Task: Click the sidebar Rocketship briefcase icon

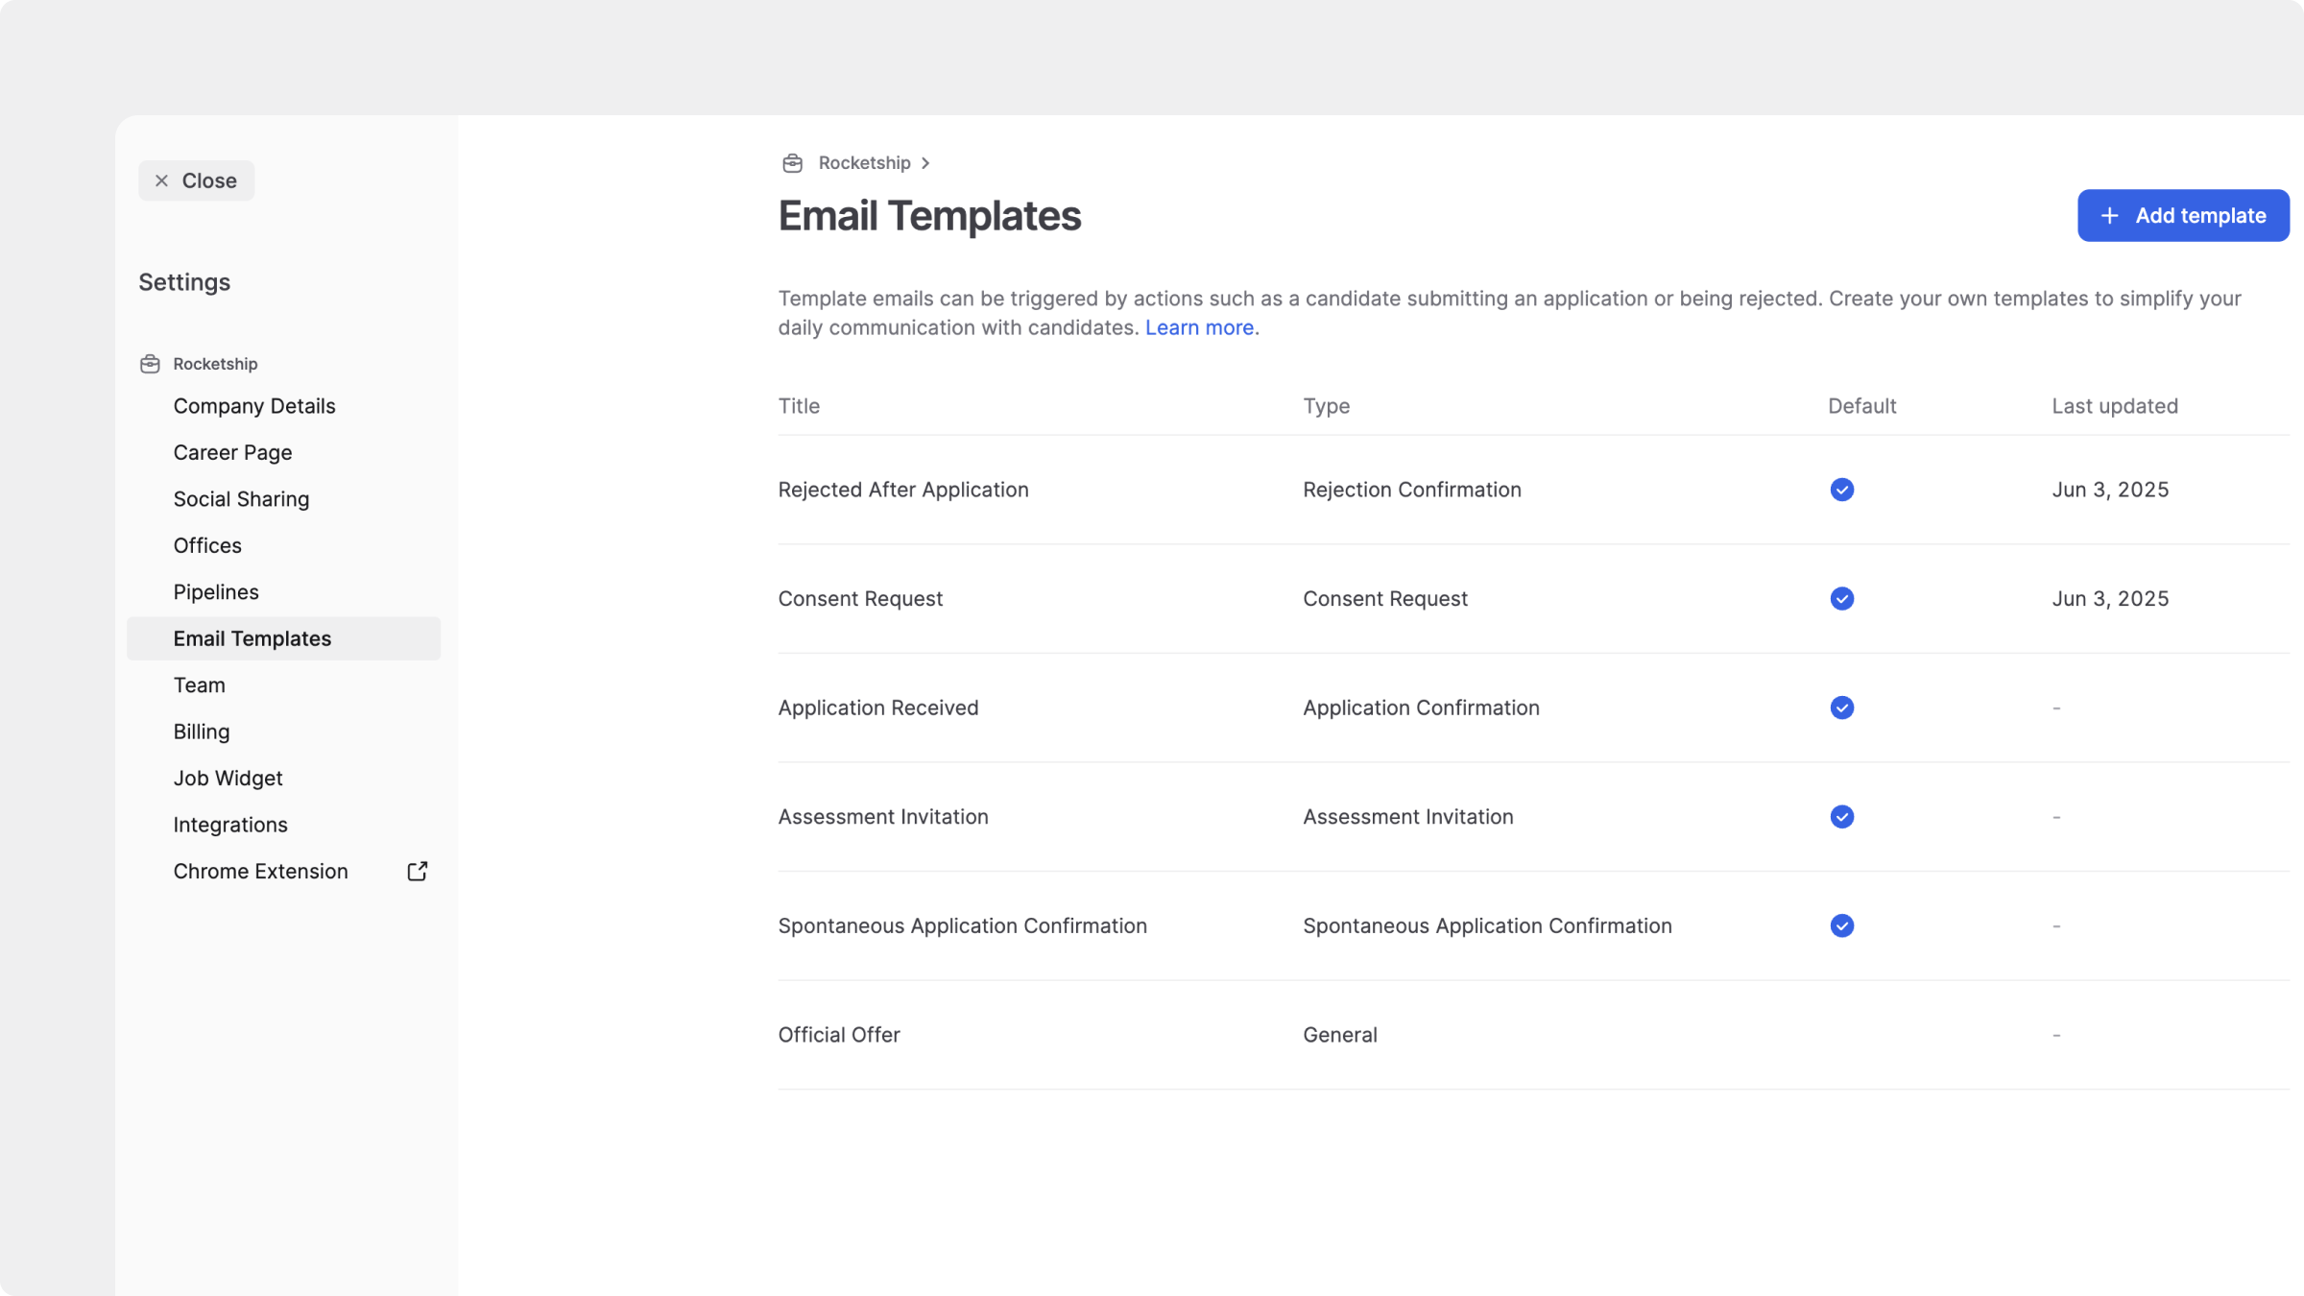Action: coord(150,364)
